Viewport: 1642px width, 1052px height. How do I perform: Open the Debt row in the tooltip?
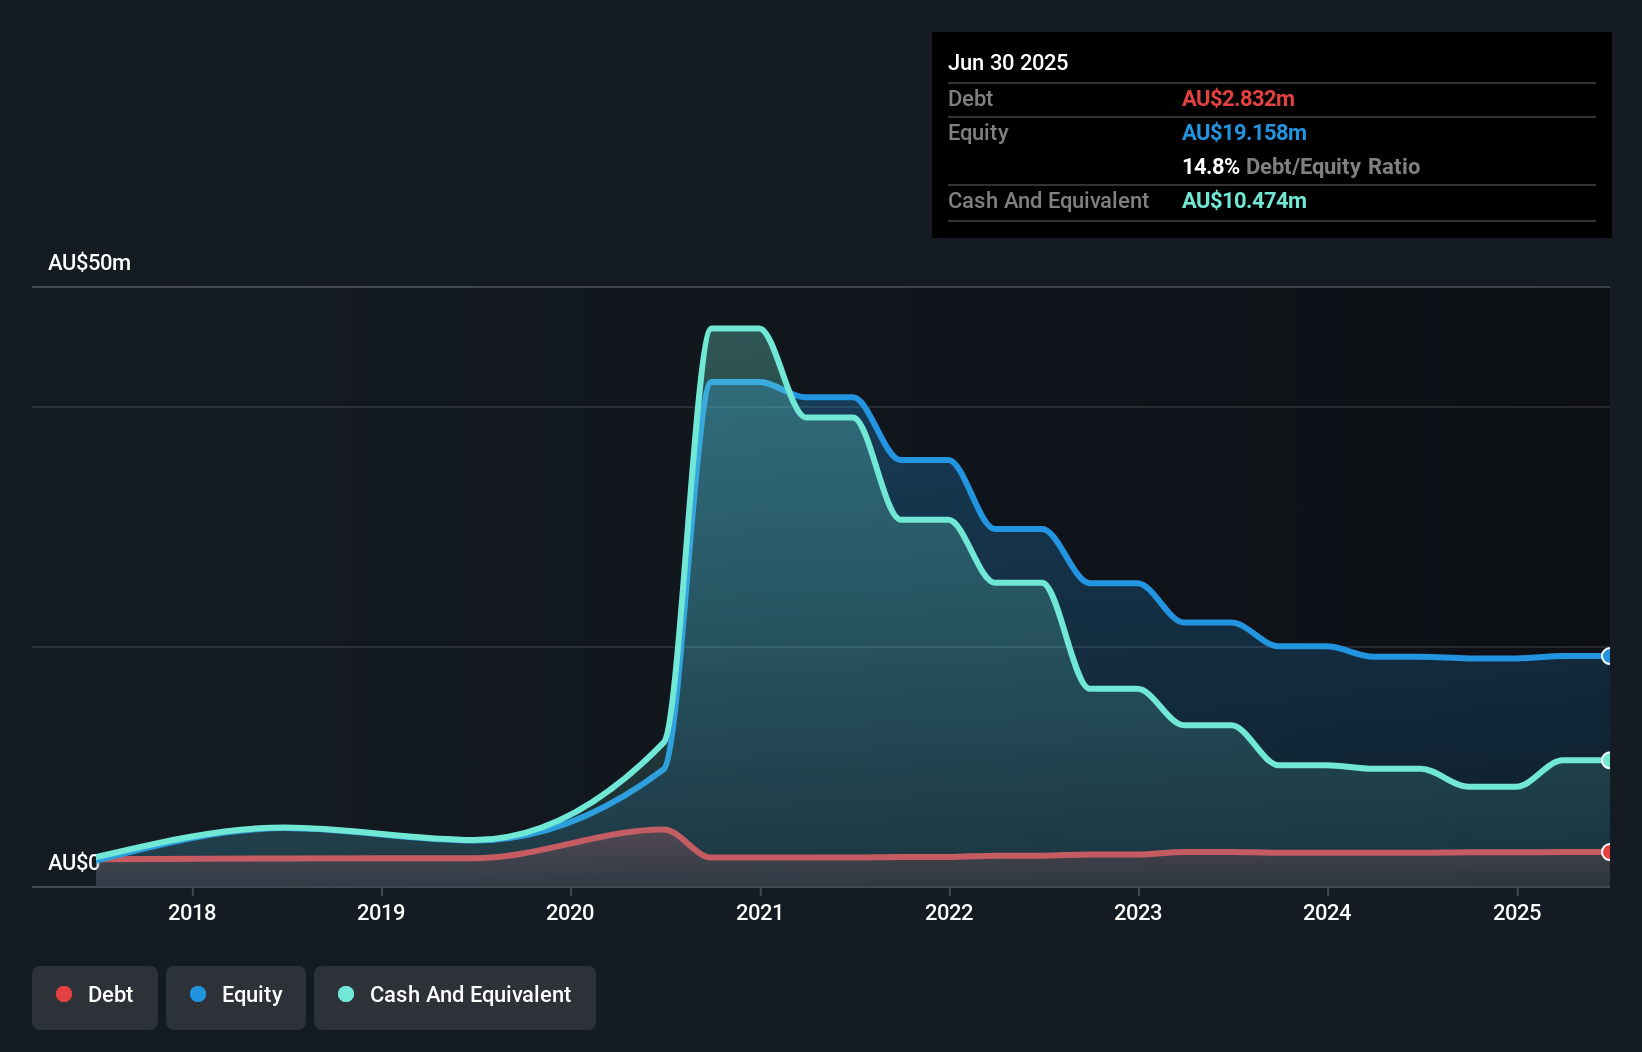pos(970,99)
